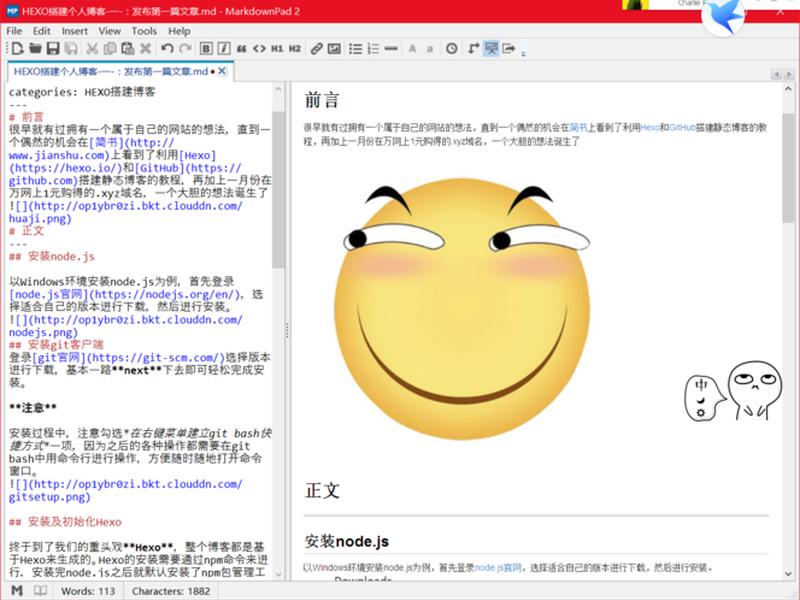Open the node.js官网 link in preview
This screenshot has height=600, width=800.
498,567
